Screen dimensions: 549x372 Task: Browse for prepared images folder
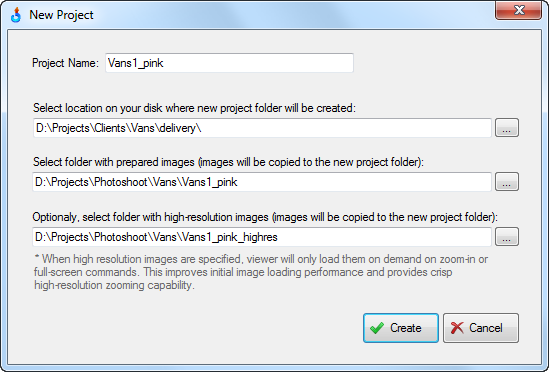(x=507, y=182)
